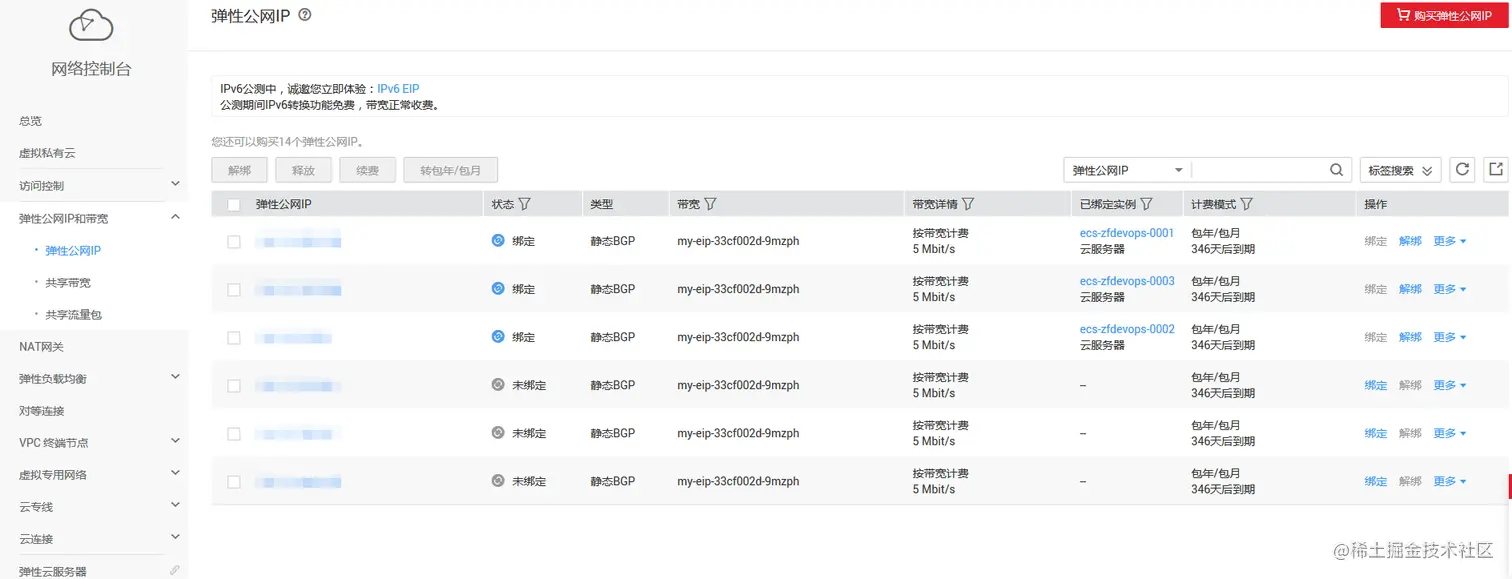This screenshot has height=579, width=1512.
Task: Tick the checkbox for the last unbound row
Action: (x=234, y=481)
